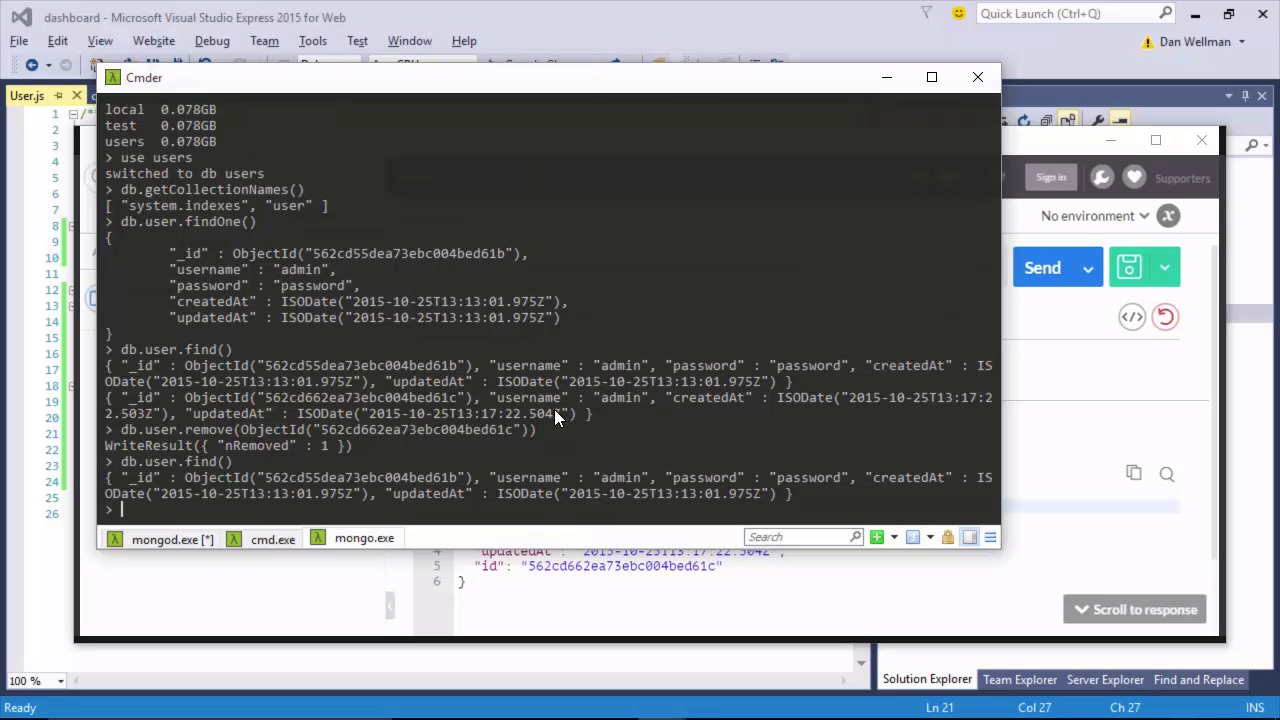This screenshot has height=720, width=1280.
Task: Create new console with green plus
Action: 877,538
